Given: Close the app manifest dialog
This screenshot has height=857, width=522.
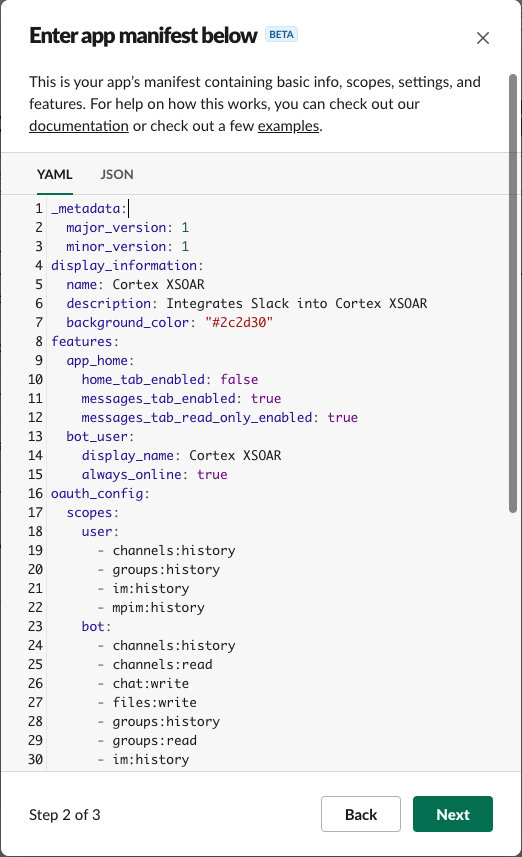Looking at the screenshot, I should [483, 38].
